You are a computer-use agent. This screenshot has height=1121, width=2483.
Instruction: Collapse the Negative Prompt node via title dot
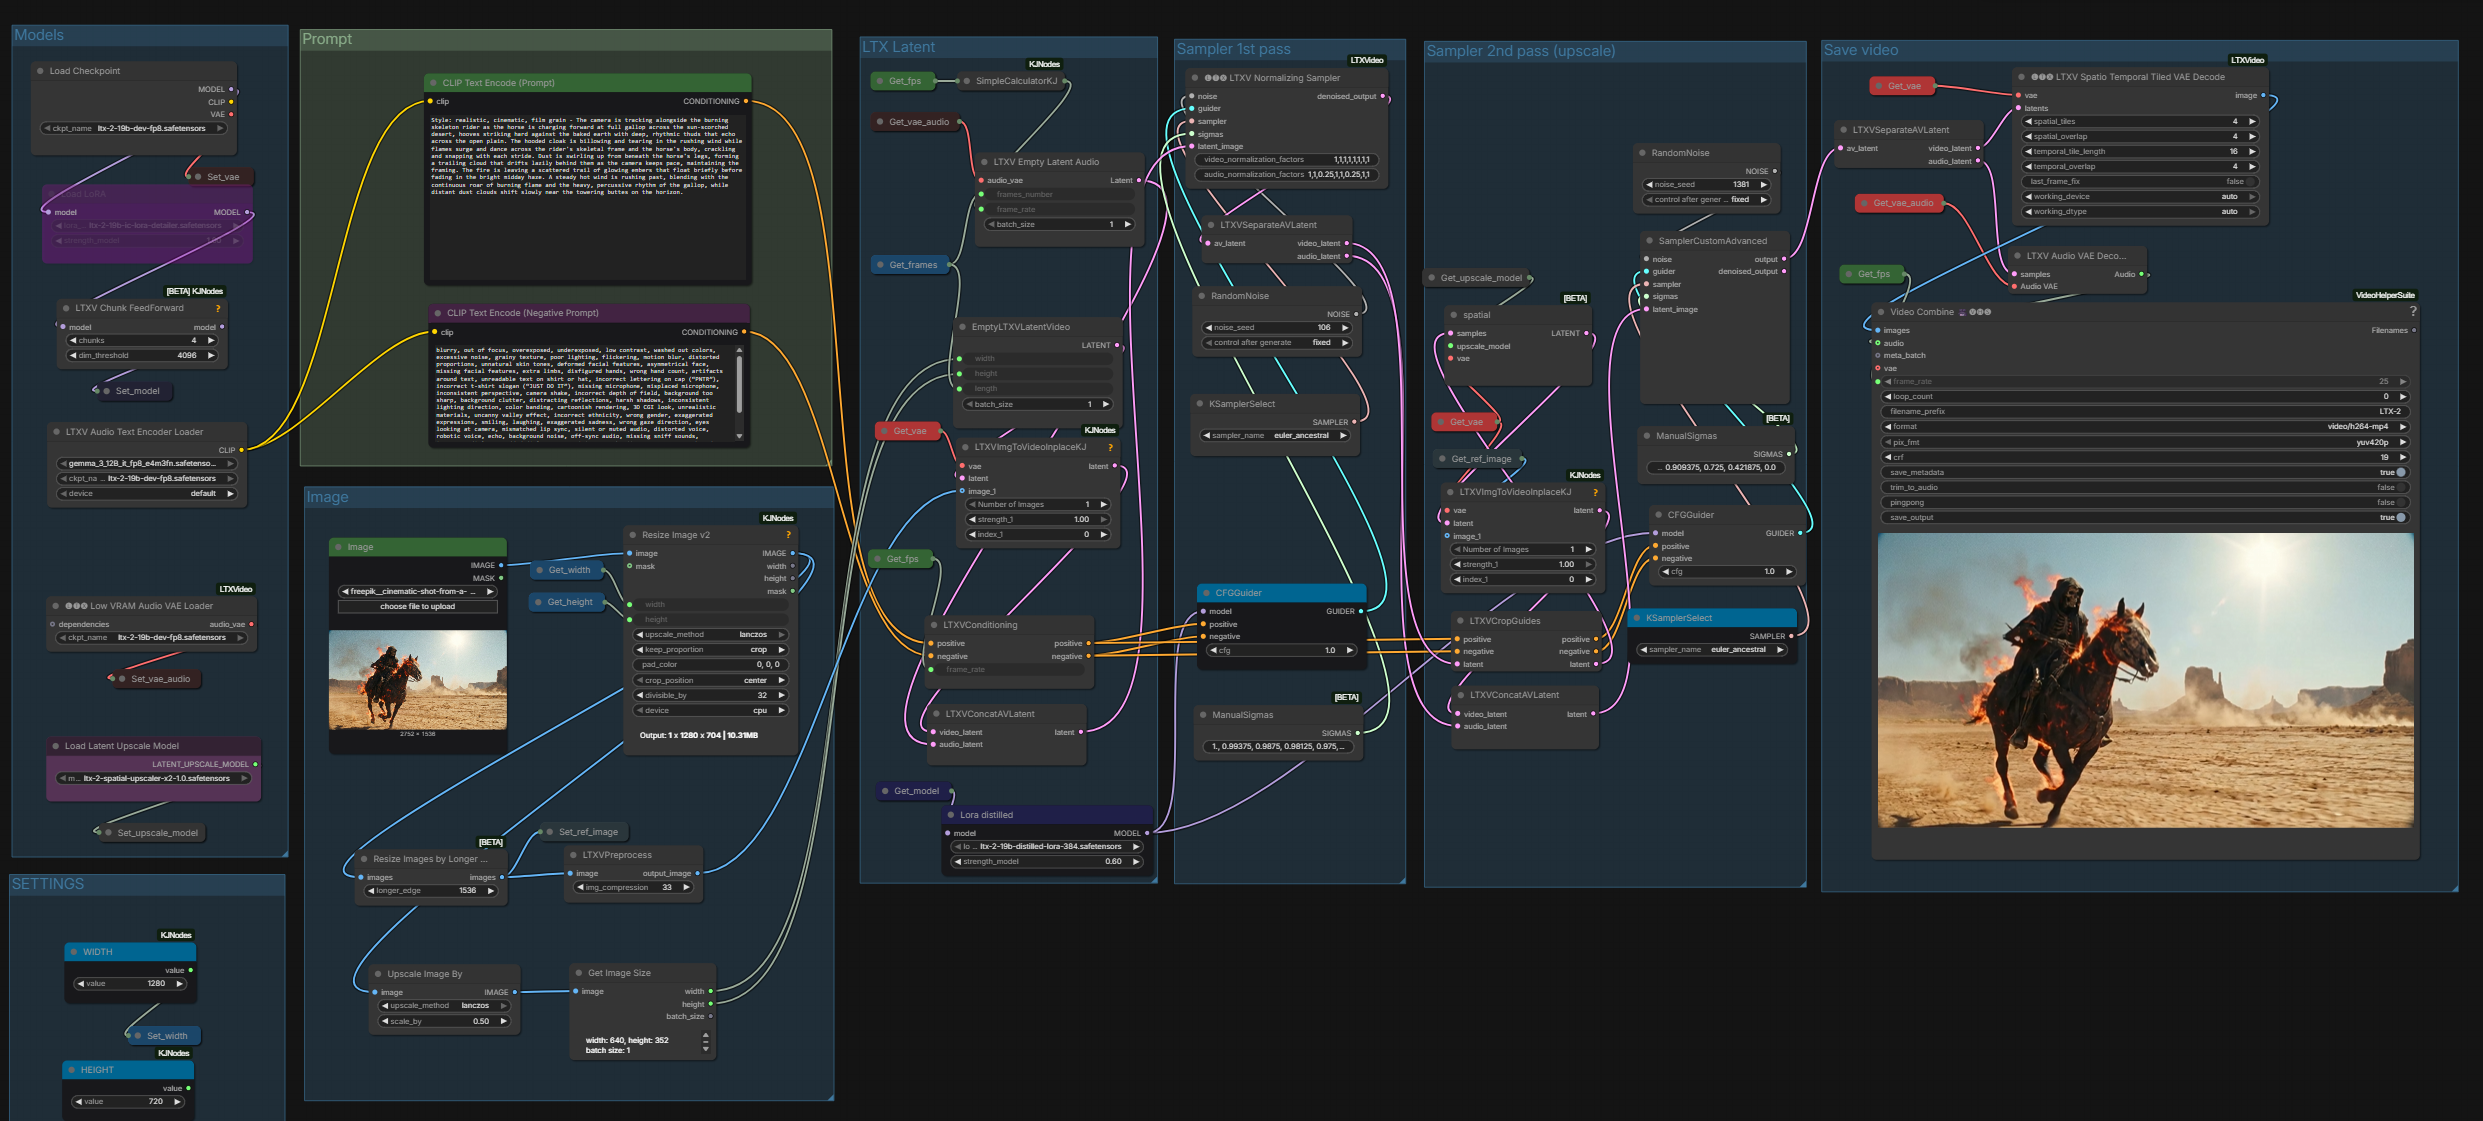437,313
